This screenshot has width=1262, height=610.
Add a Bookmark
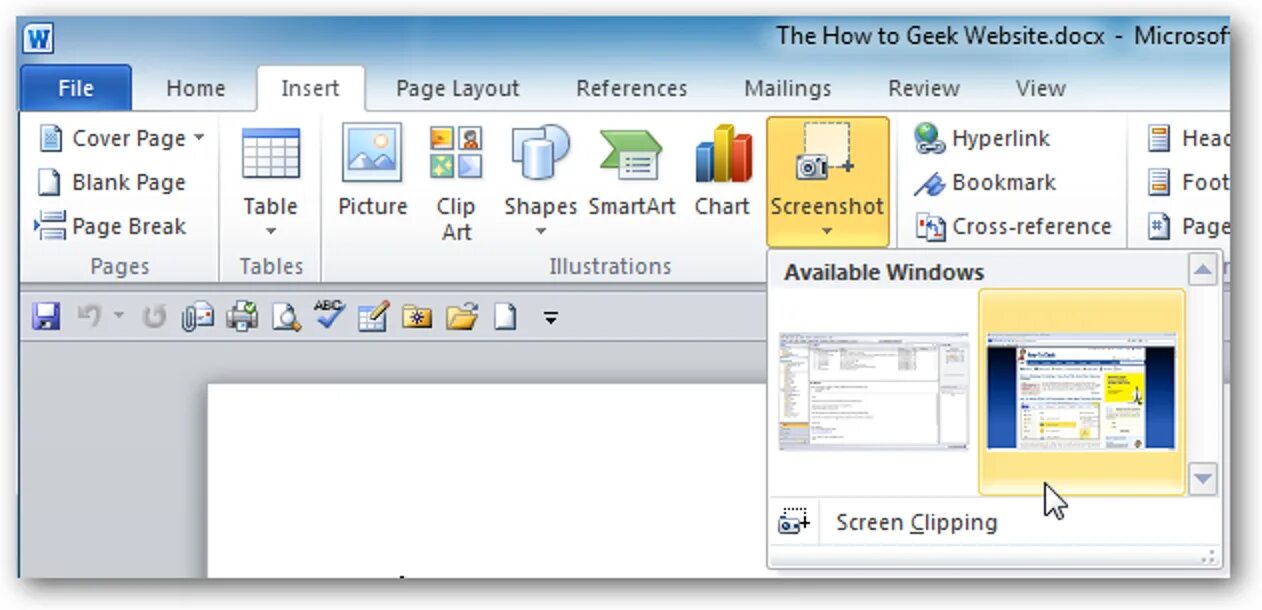985,182
